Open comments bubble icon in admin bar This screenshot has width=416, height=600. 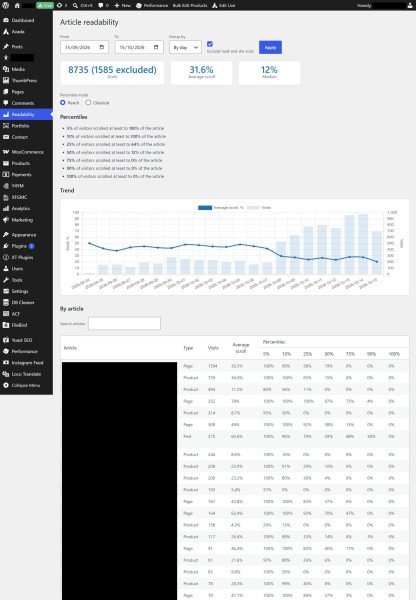(103, 5)
